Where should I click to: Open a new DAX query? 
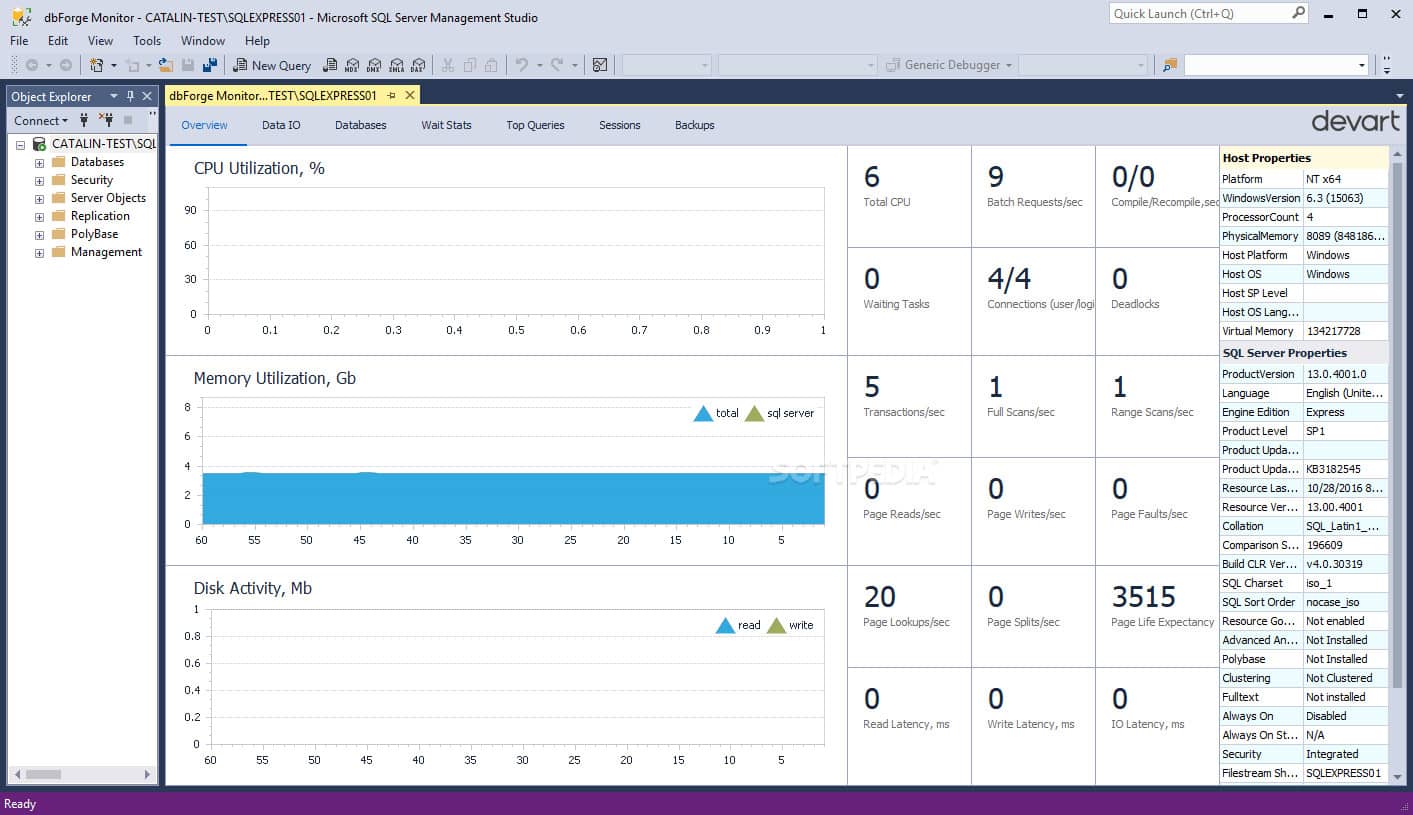tap(418, 65)
